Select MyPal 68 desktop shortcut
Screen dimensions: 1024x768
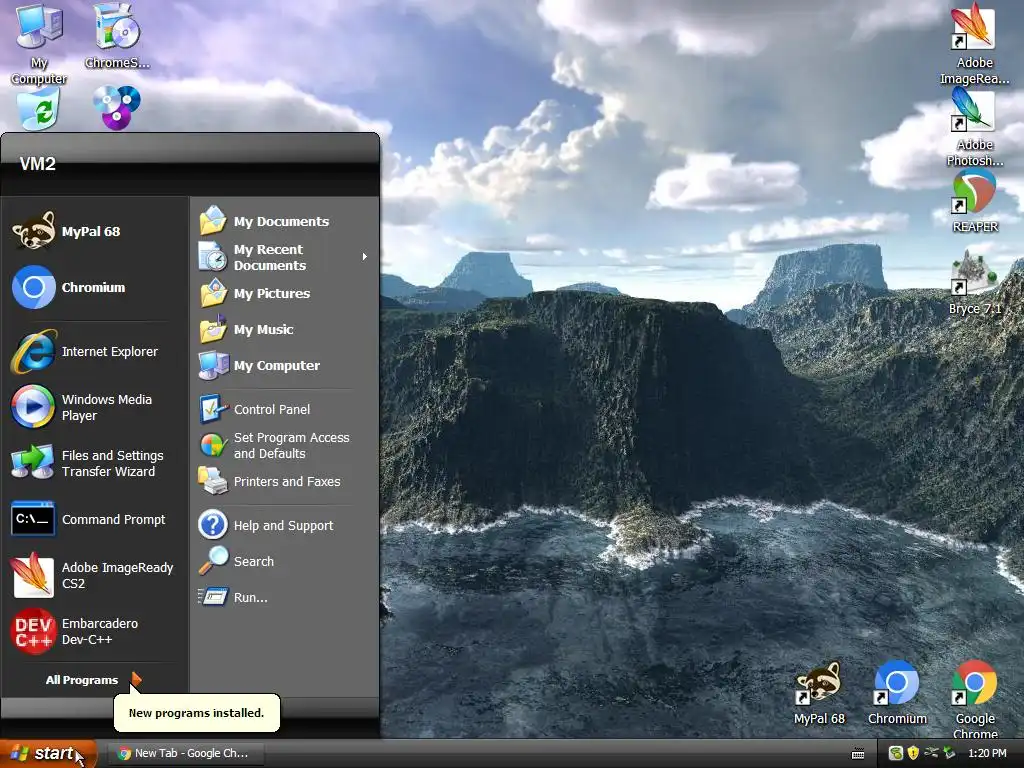(819, 693)
